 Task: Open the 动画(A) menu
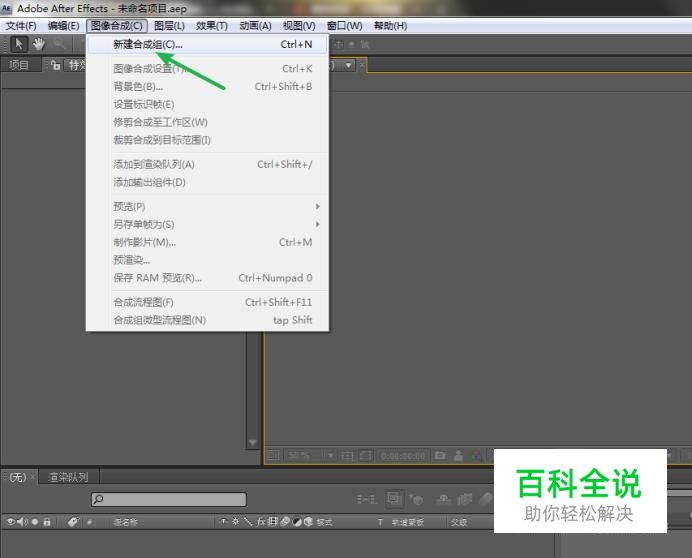(x=256, y=26)
